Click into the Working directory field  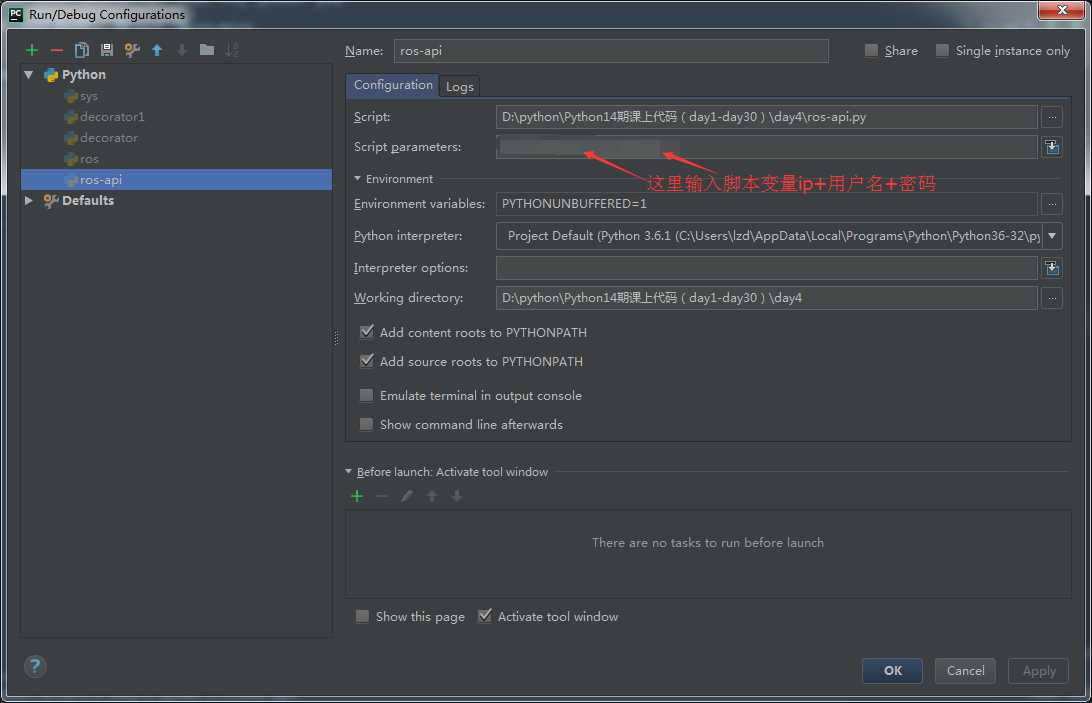[x=766, y=298]
